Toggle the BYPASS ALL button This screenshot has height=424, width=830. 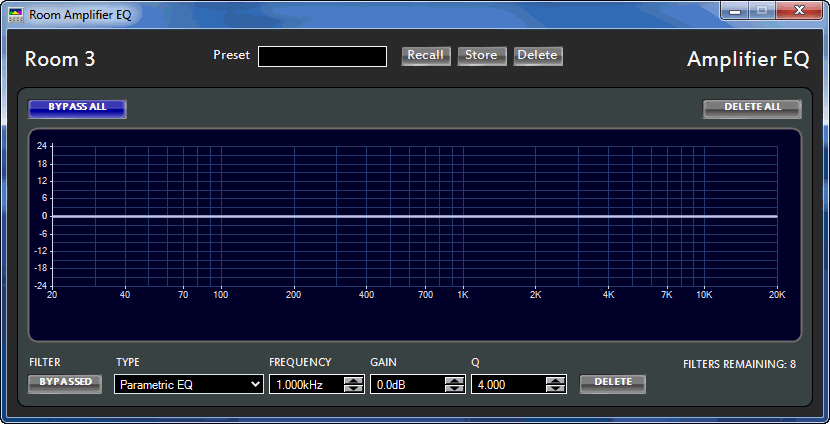click(x=77, y=109)
